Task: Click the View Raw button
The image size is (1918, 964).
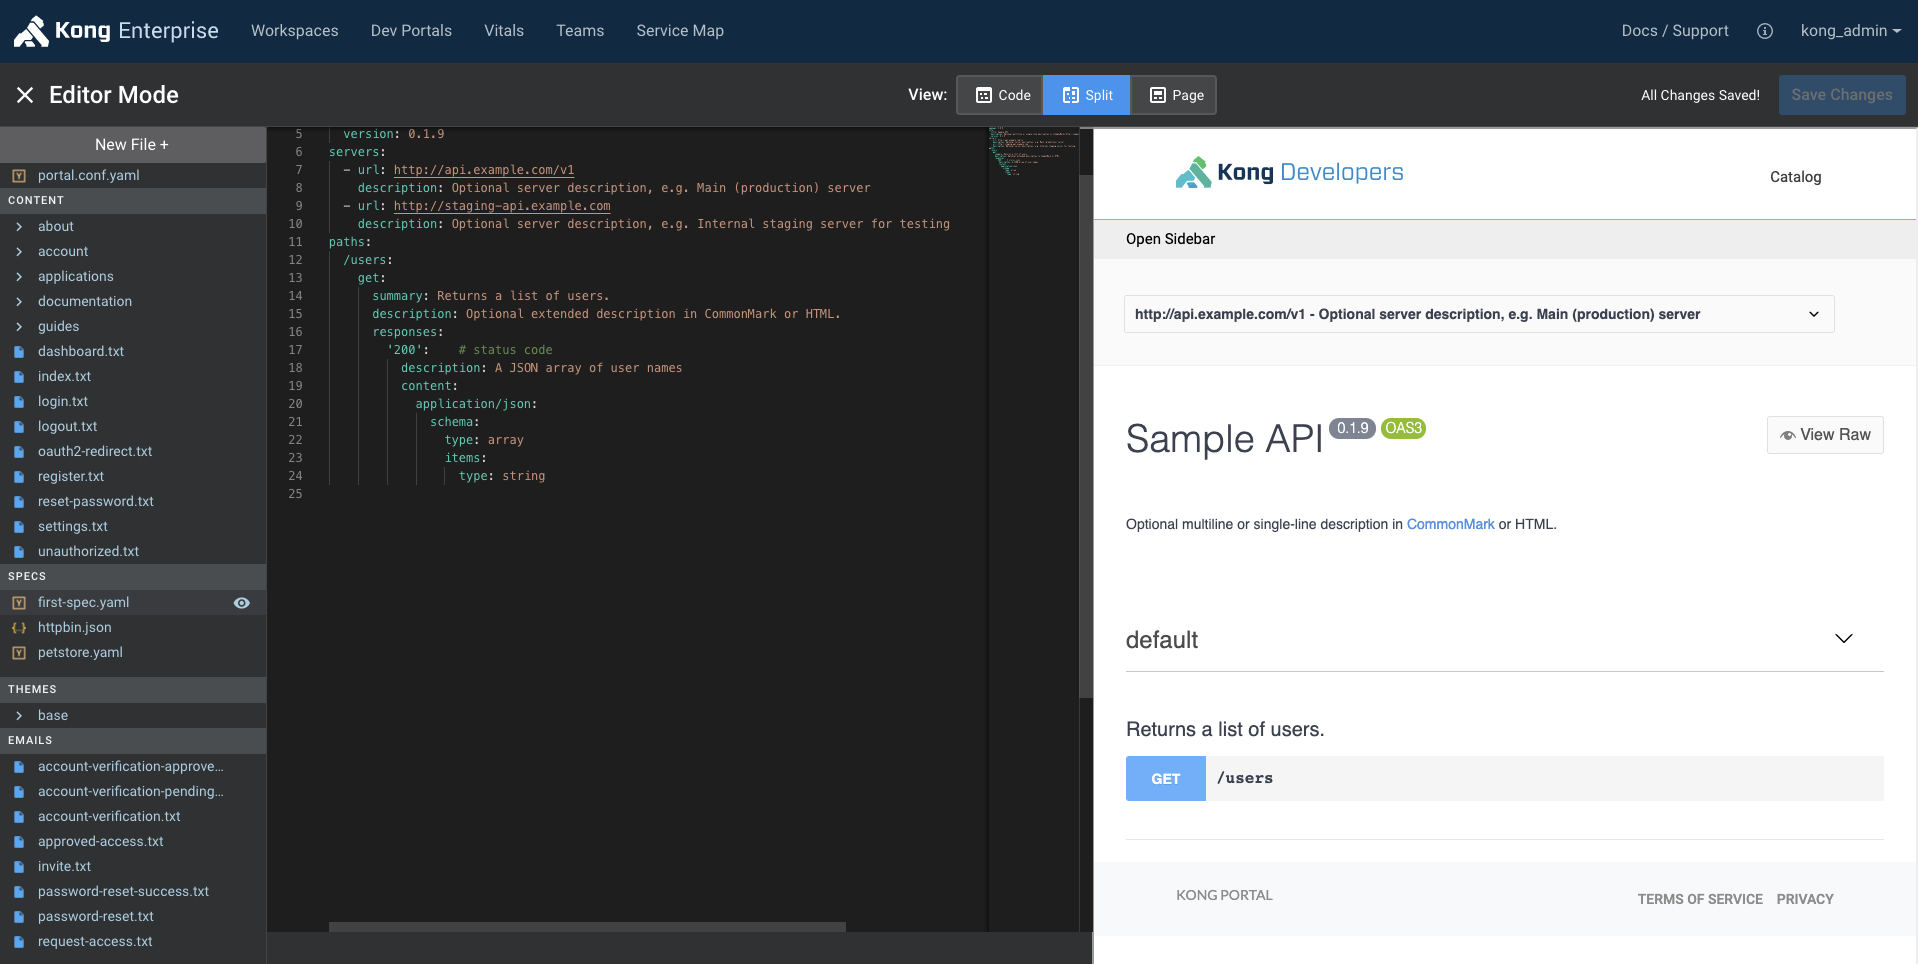Action: click(x=1823, y=434)
